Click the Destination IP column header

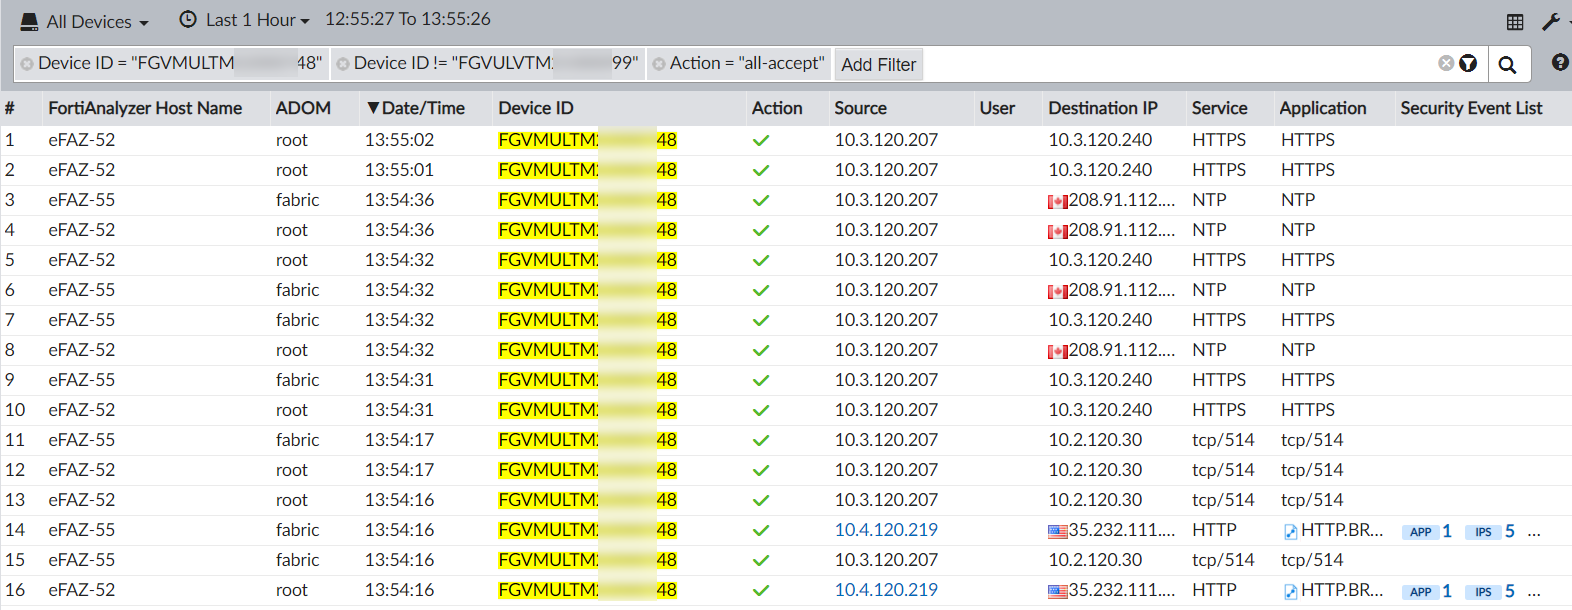(x=1102, y=108)
